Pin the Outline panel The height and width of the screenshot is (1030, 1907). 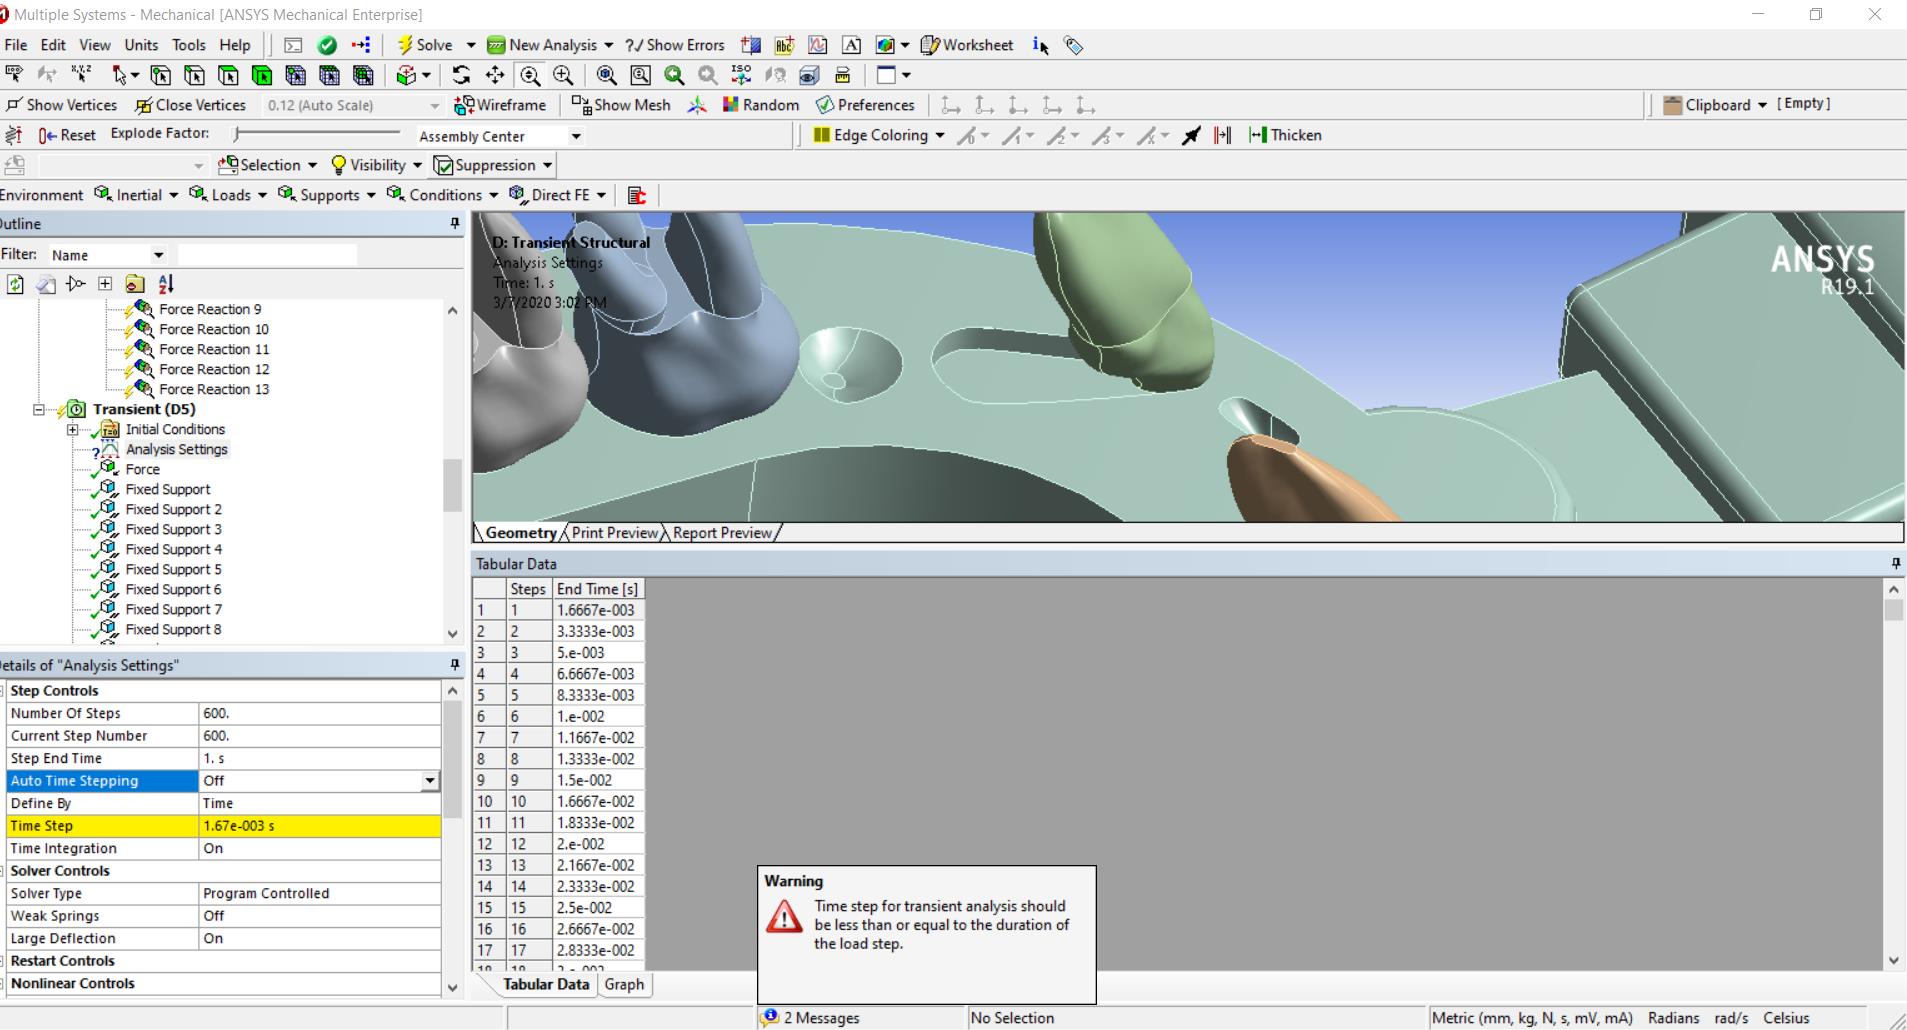(x=455, y=224)
